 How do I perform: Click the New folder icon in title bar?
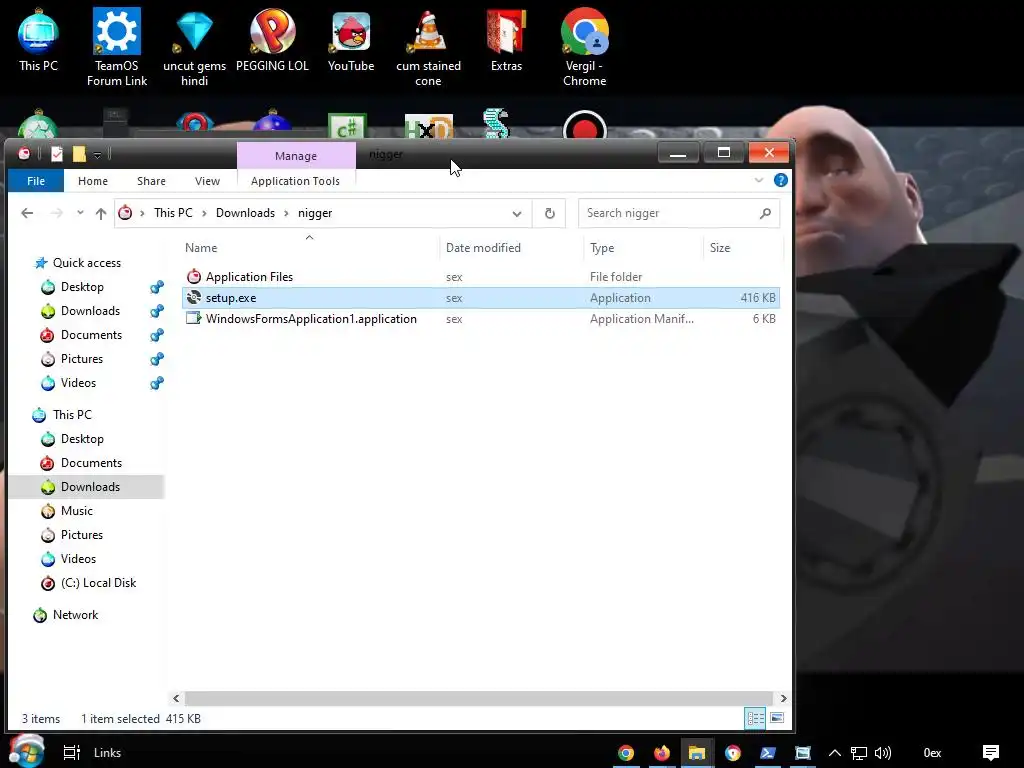point(79,154)
